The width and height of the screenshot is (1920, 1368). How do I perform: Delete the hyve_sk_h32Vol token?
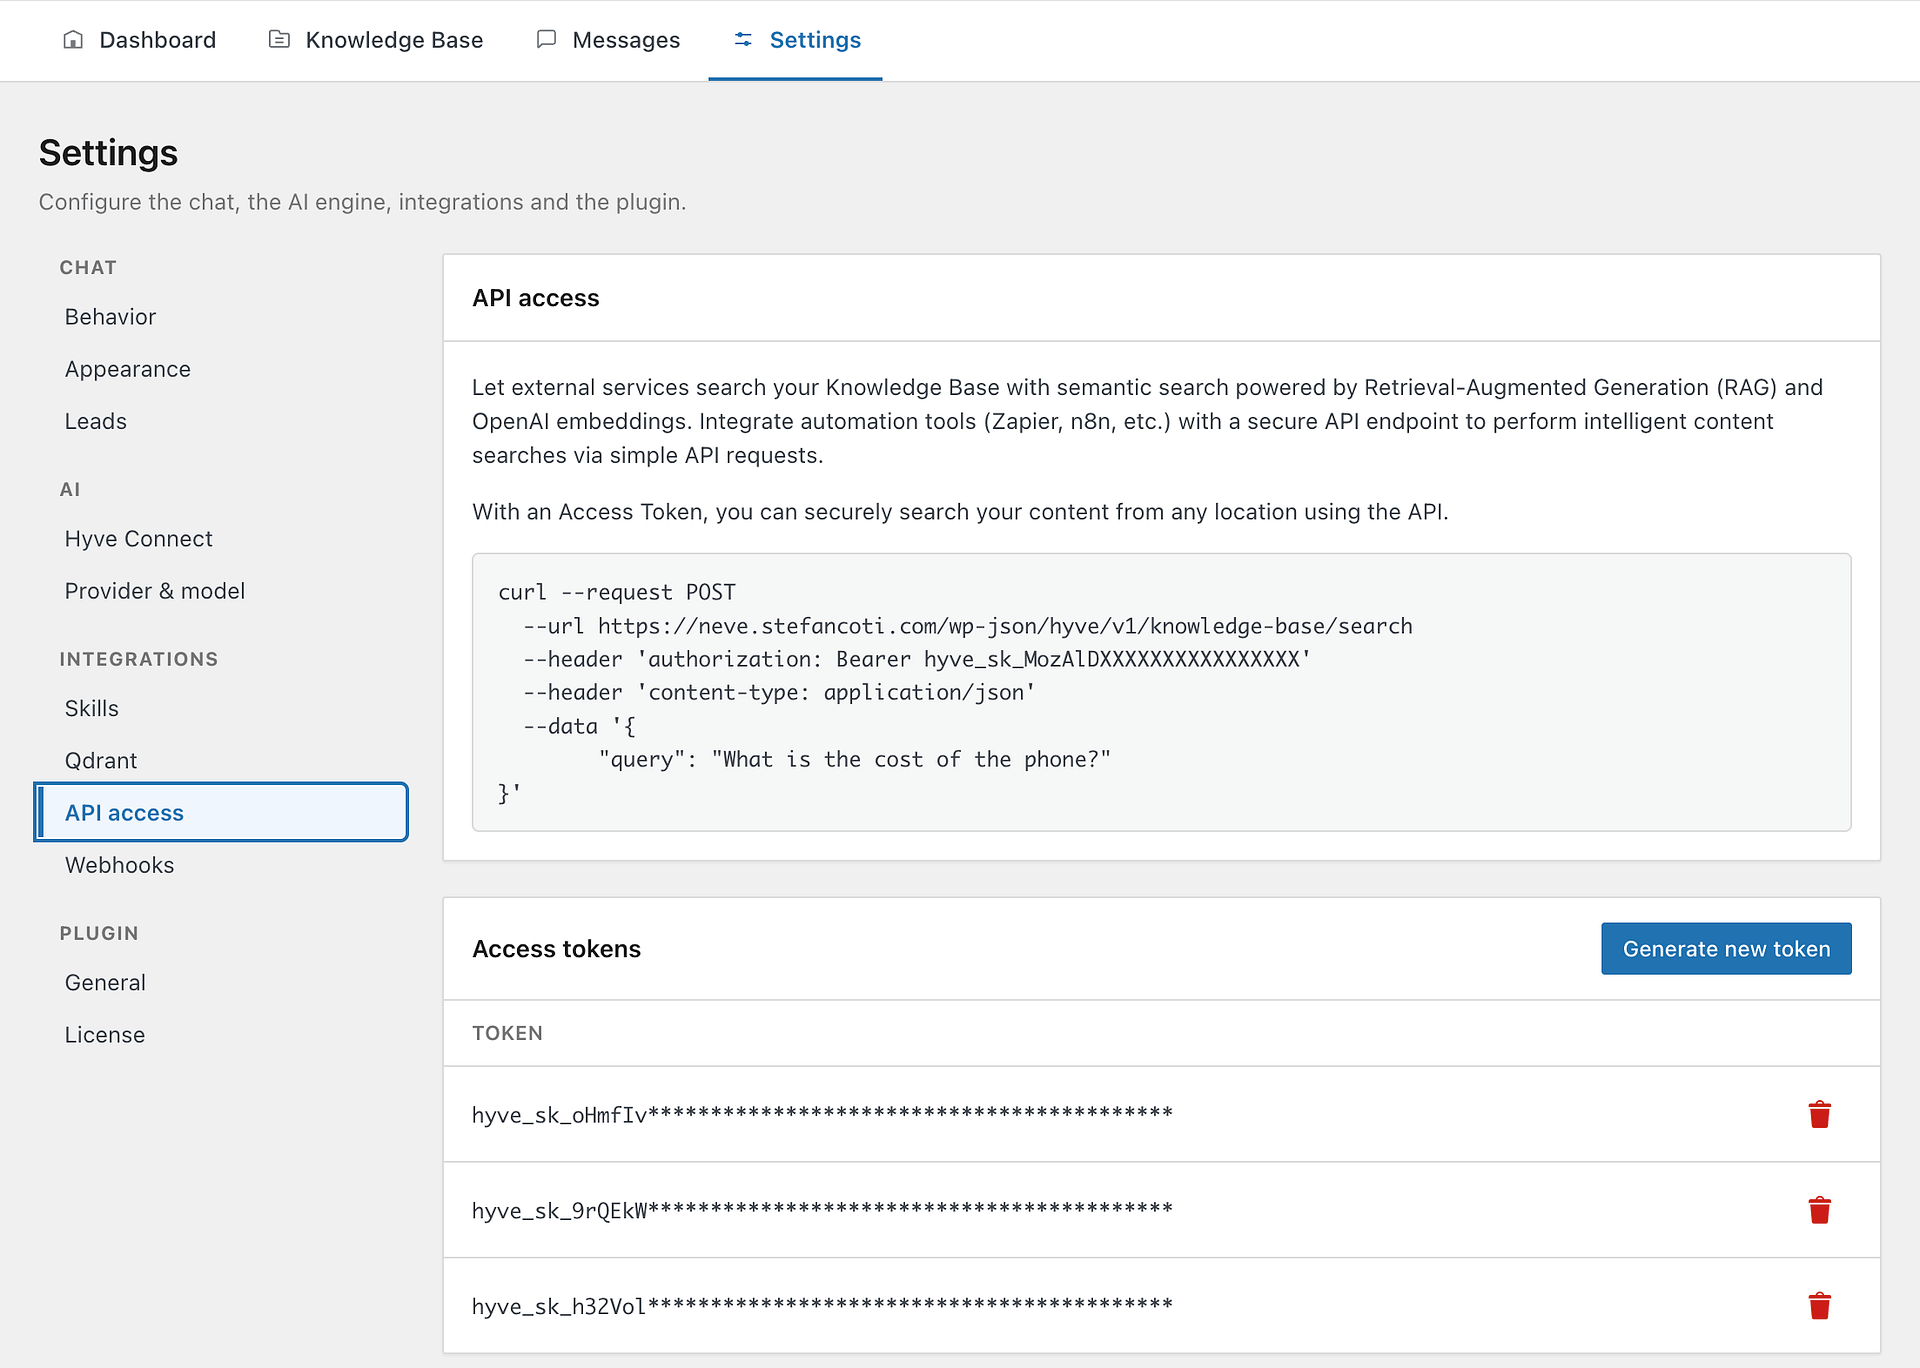tap(1819, 1306)
